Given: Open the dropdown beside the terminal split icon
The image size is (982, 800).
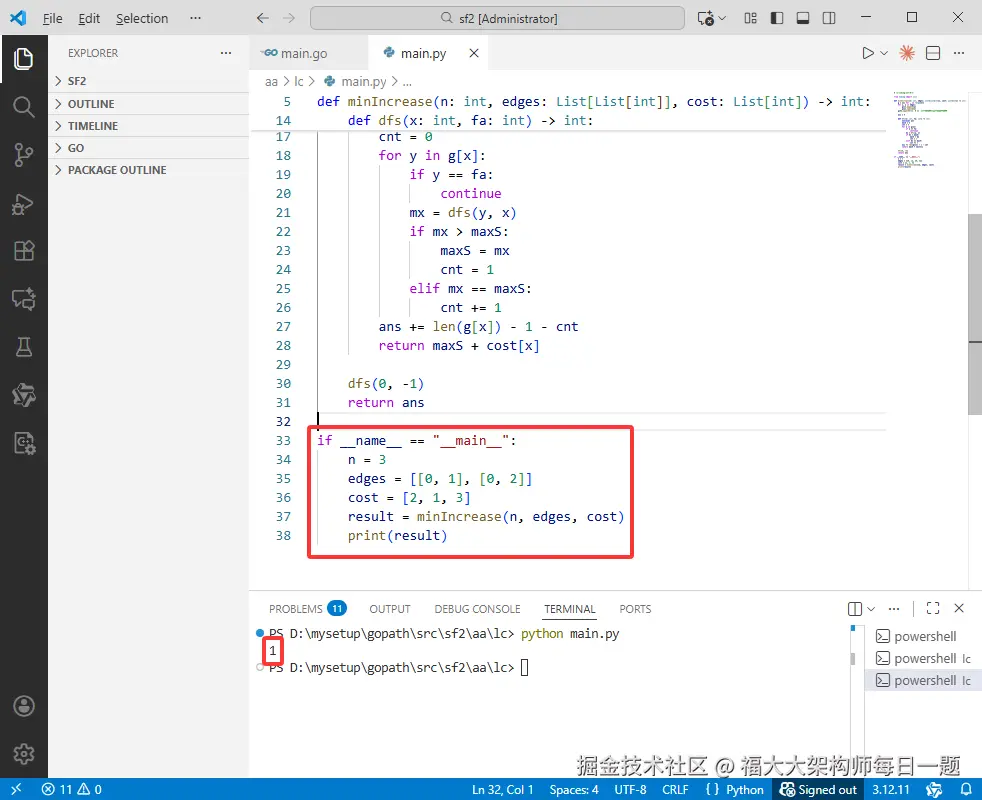Looking at the screenshot, I should tap(871, 609).
